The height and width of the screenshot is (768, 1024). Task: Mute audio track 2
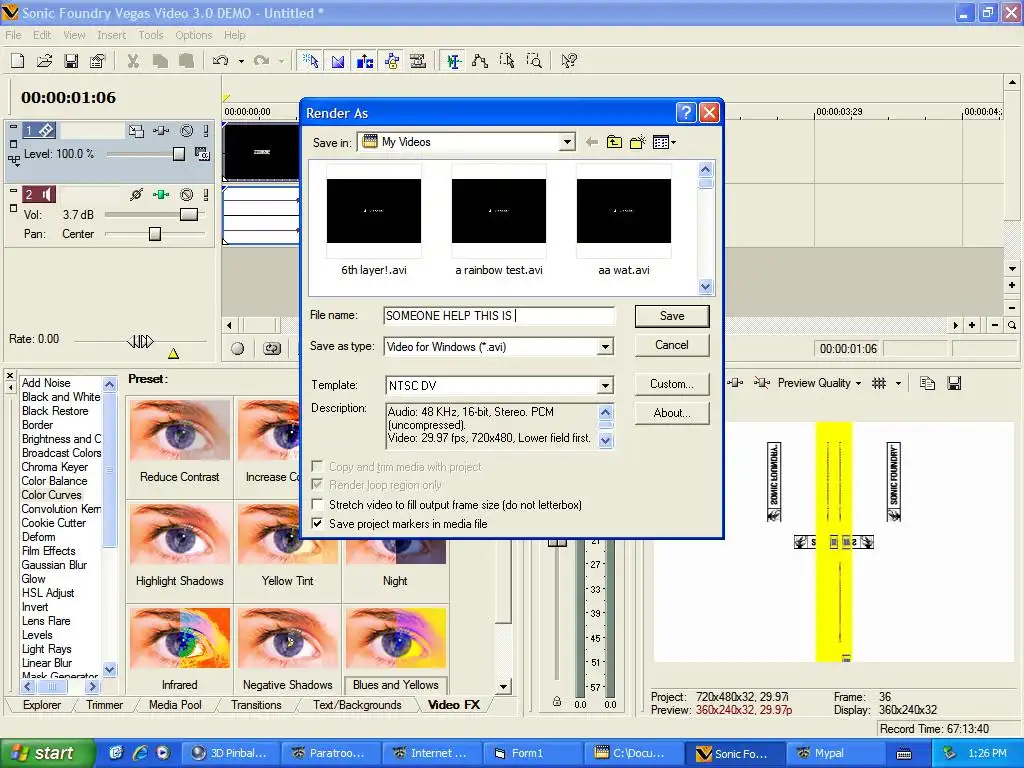click(187, 195)
